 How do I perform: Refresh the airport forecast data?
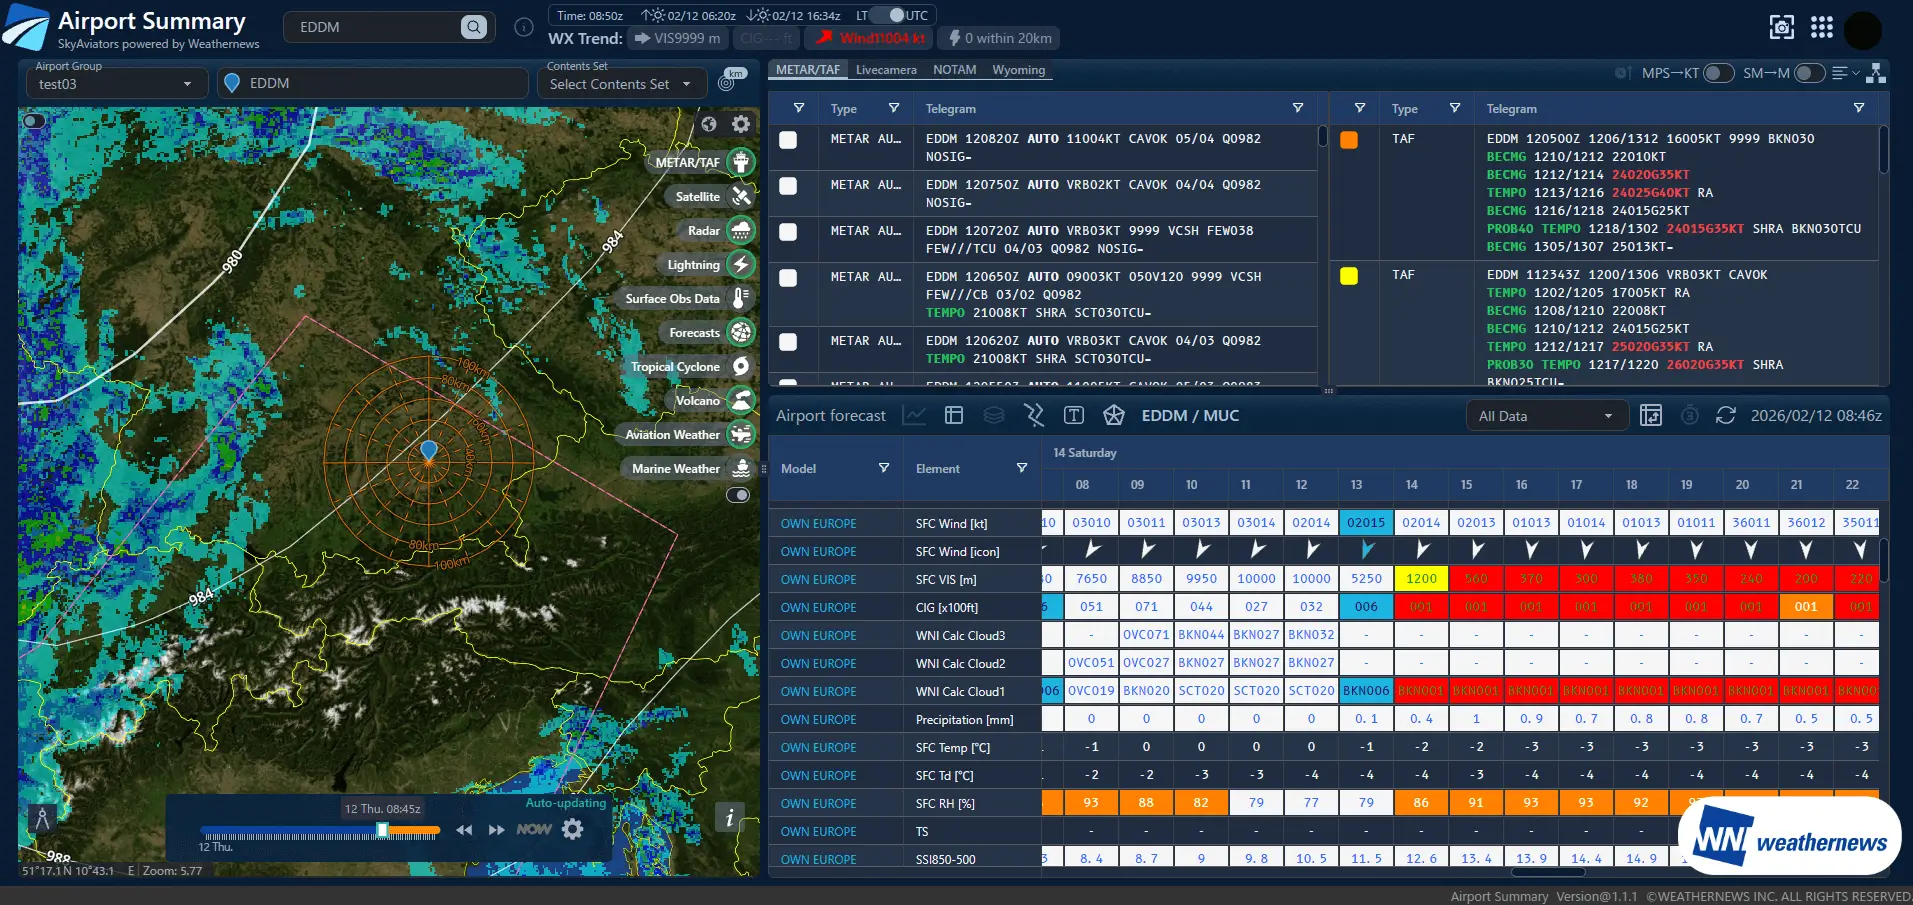[1725, 416]
